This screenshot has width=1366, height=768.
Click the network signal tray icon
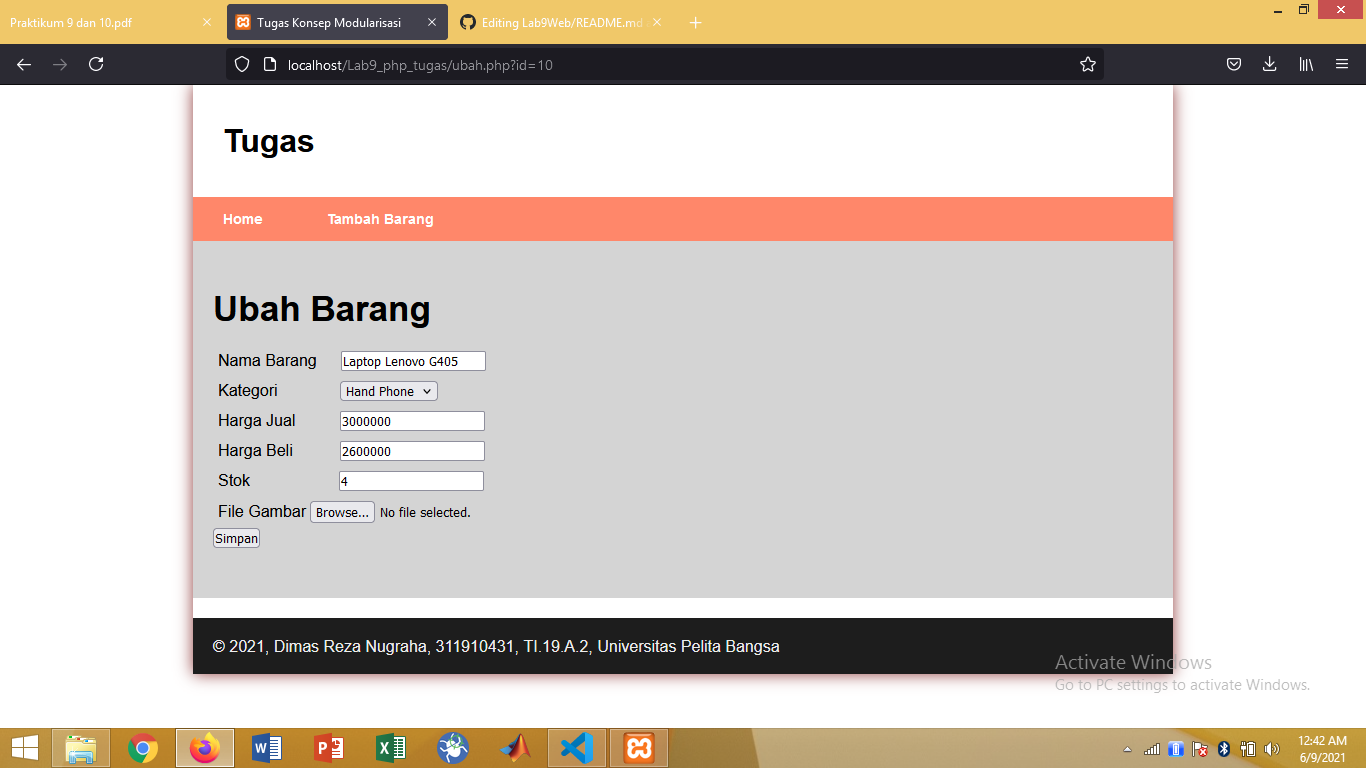[1152, 749]
